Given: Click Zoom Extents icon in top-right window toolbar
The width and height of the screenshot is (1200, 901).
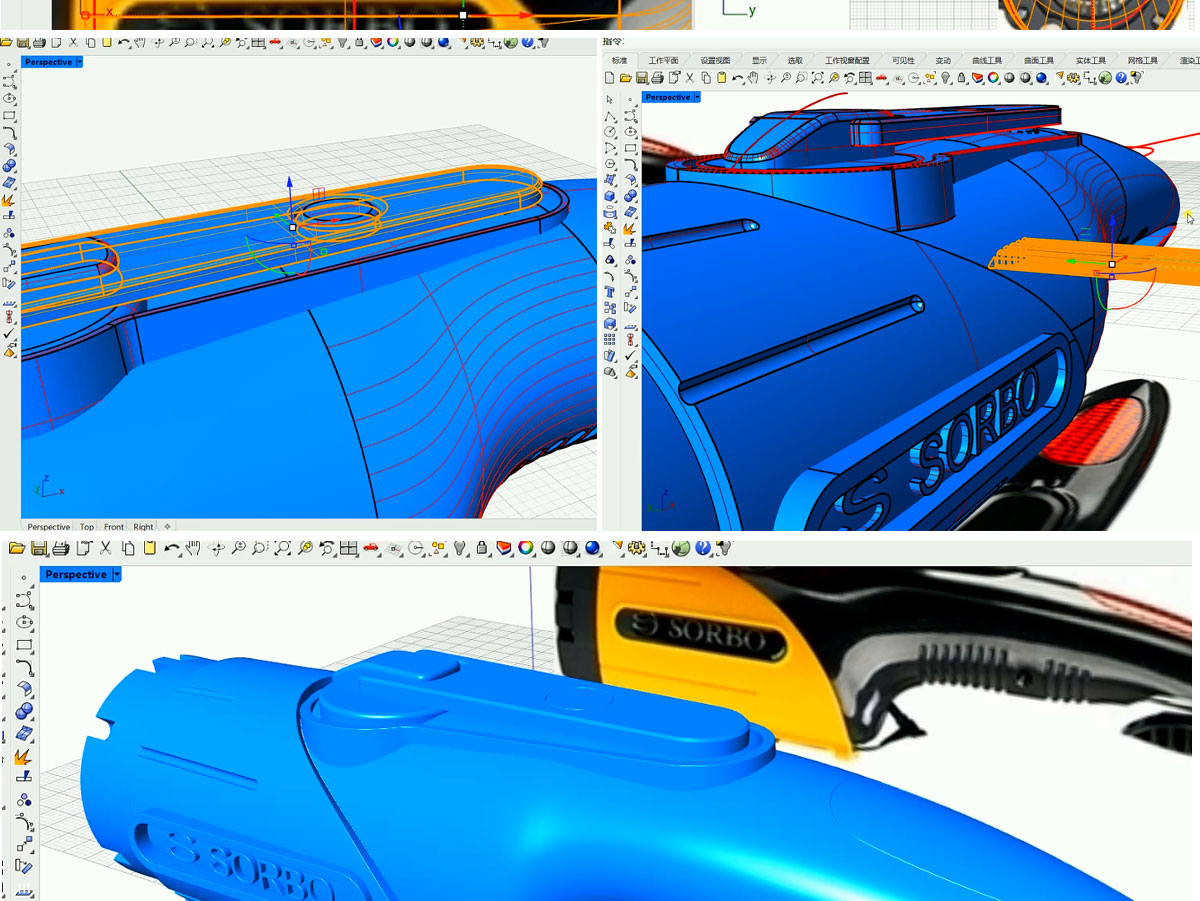Looking at the screenshot, I should coord(817,77).
